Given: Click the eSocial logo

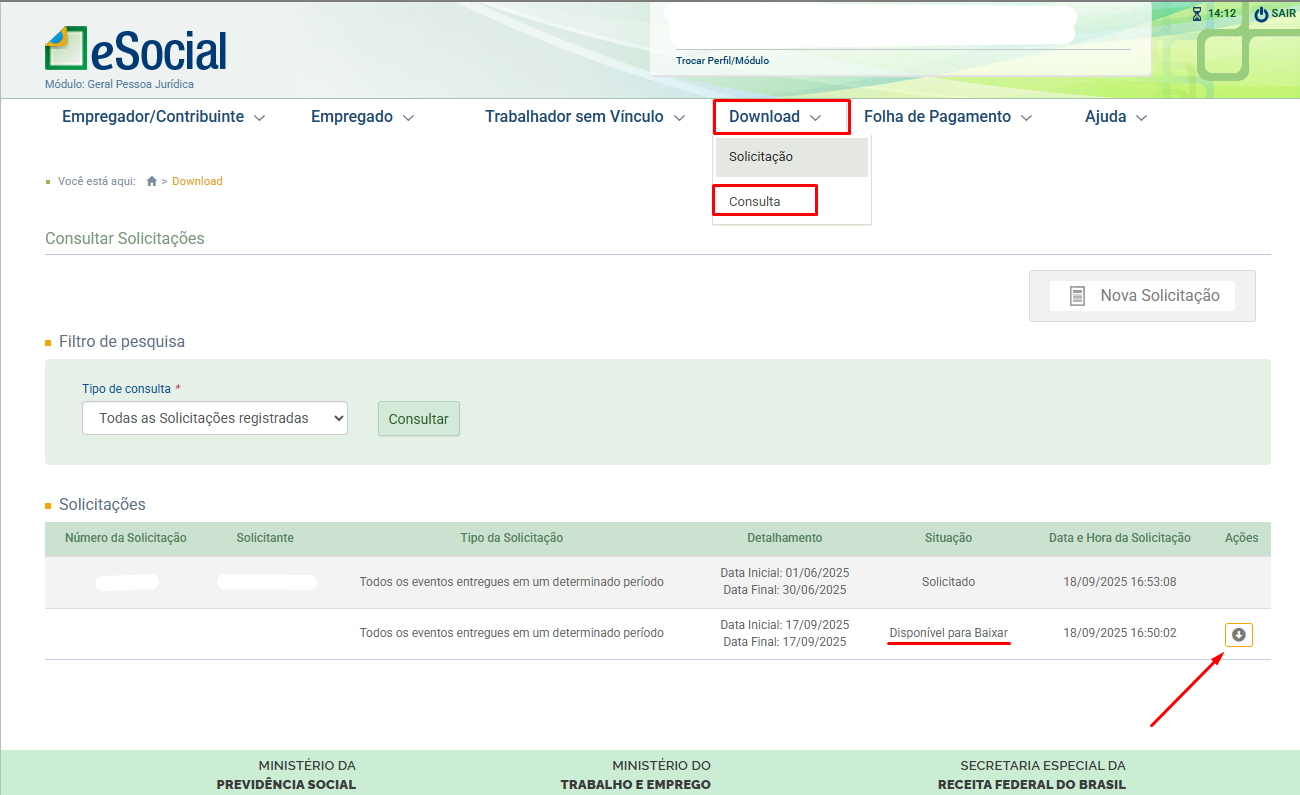Looking at the screenshot, I should coord(136,50).
